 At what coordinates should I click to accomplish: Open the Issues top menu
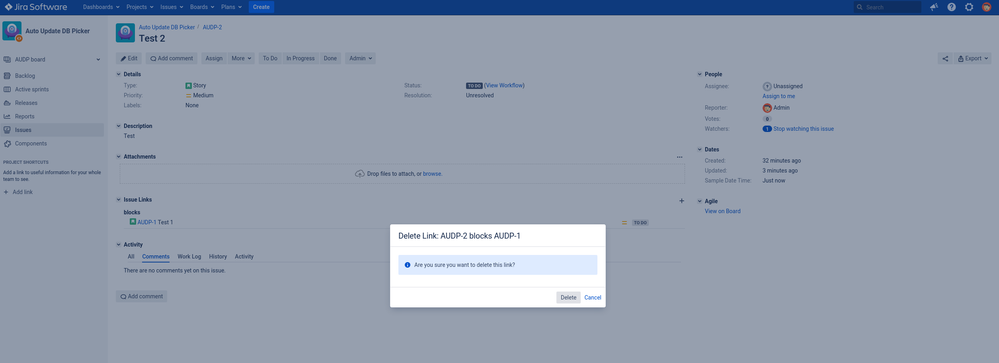(x=172, y=7)
